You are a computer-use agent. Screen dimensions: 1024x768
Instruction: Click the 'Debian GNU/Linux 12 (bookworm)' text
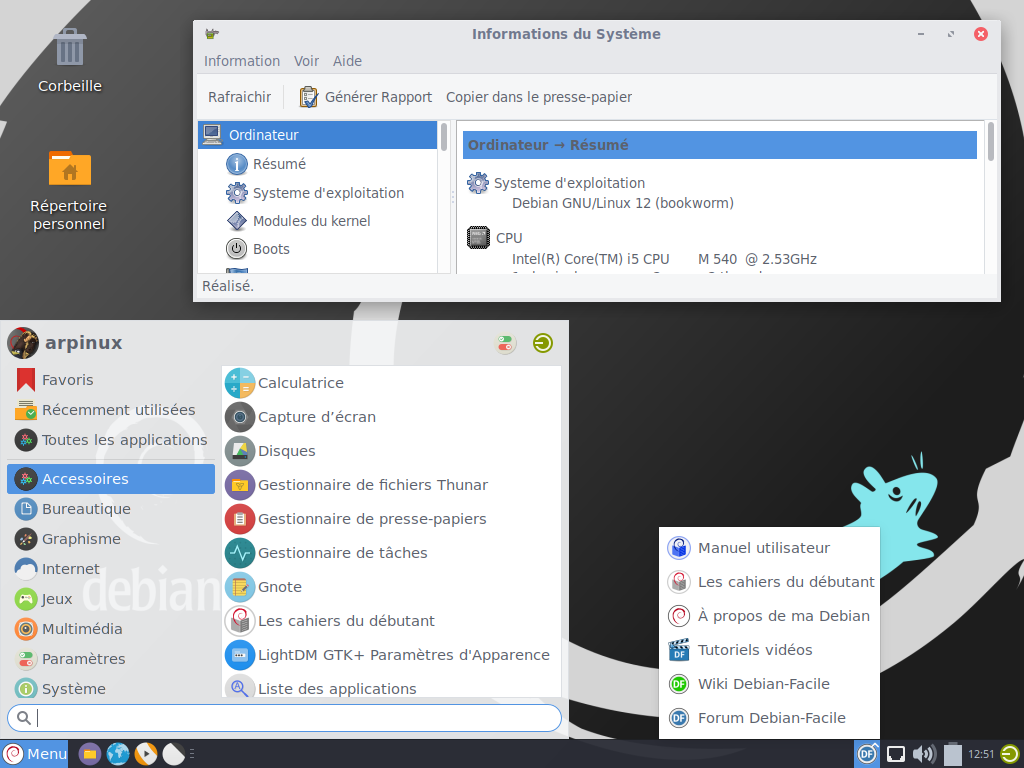click(x=622, y=203)
